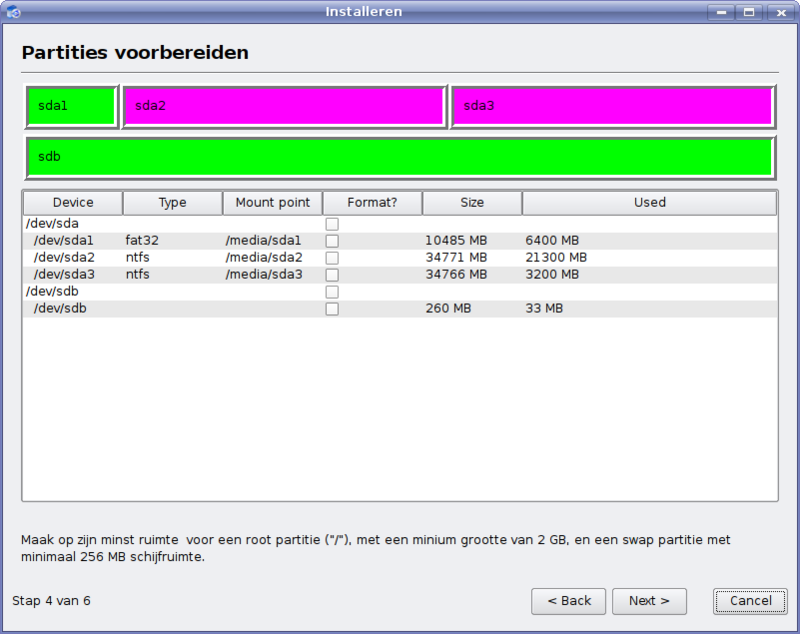Toggle format checkbox for /dev/sdb disk
The width and height of the screenshot is (800, 634).
pos(332,292)
